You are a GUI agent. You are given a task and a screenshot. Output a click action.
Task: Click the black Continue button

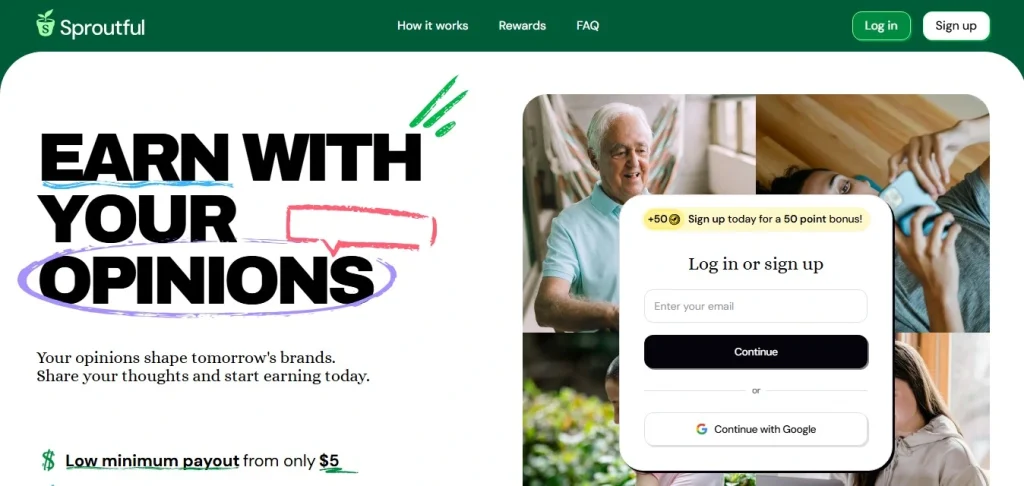(x=756, y=351)
